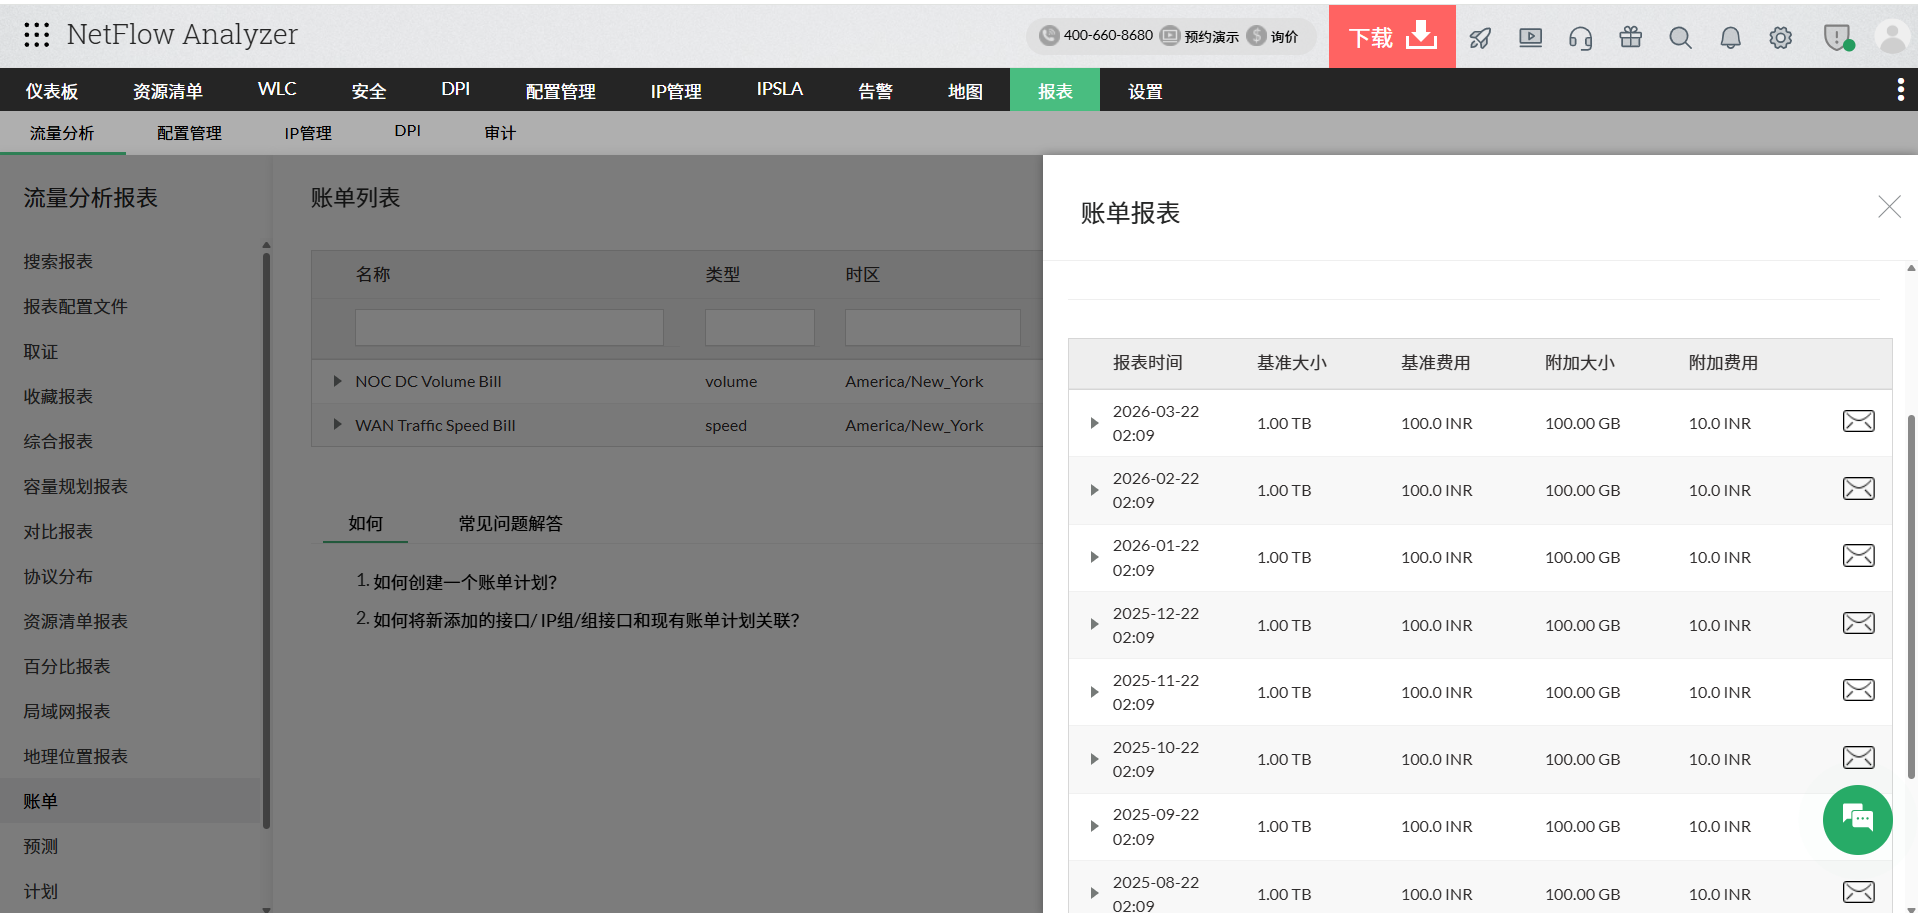Image resolution: width=1918 pixels, height=913 pixels.
Task: Close the 账单报表 panel
Action: point(1889,207)
